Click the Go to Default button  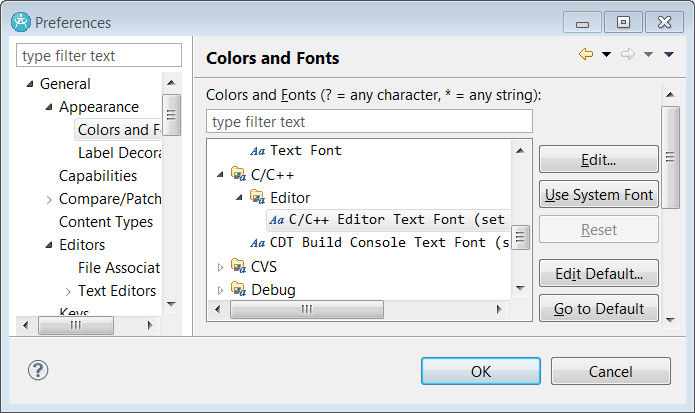point(599,308)
